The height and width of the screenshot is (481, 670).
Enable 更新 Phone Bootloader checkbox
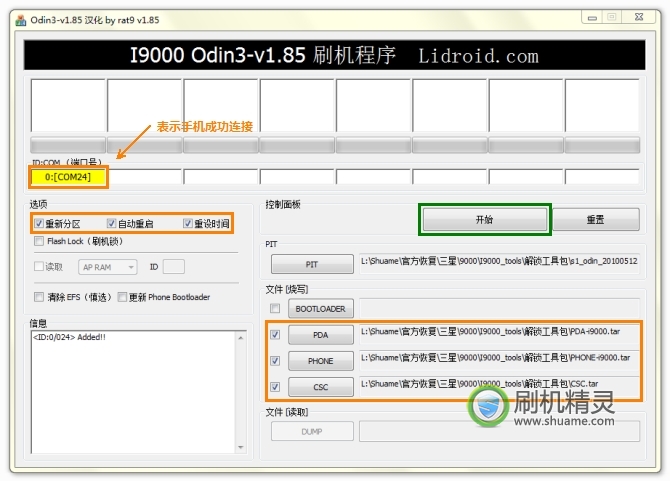click(122, 297)
